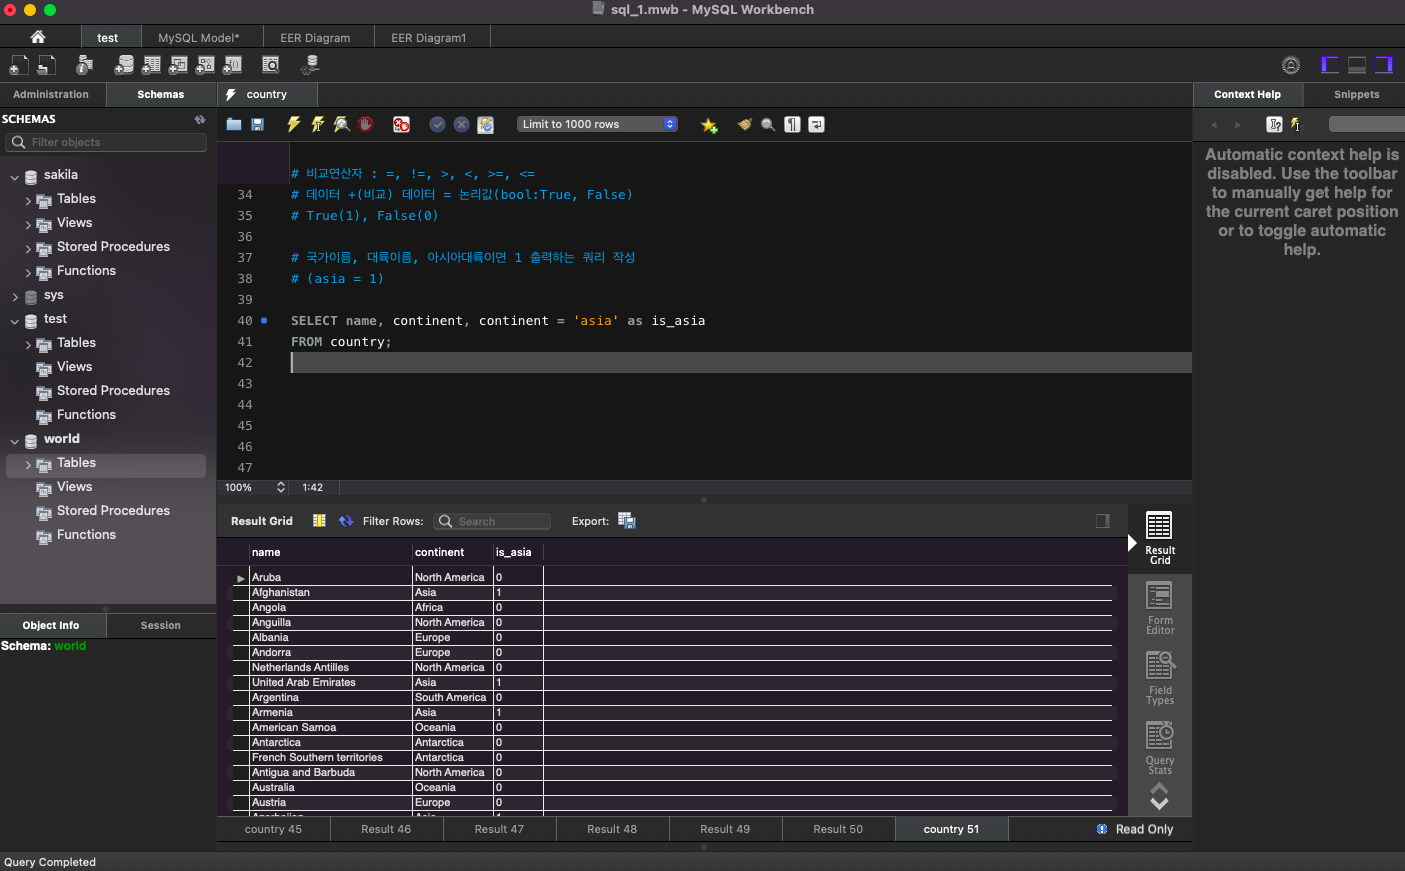Export recordset to external file icon
The image size is (1405, 871).
pyautogui.click(x=627, y=521)
